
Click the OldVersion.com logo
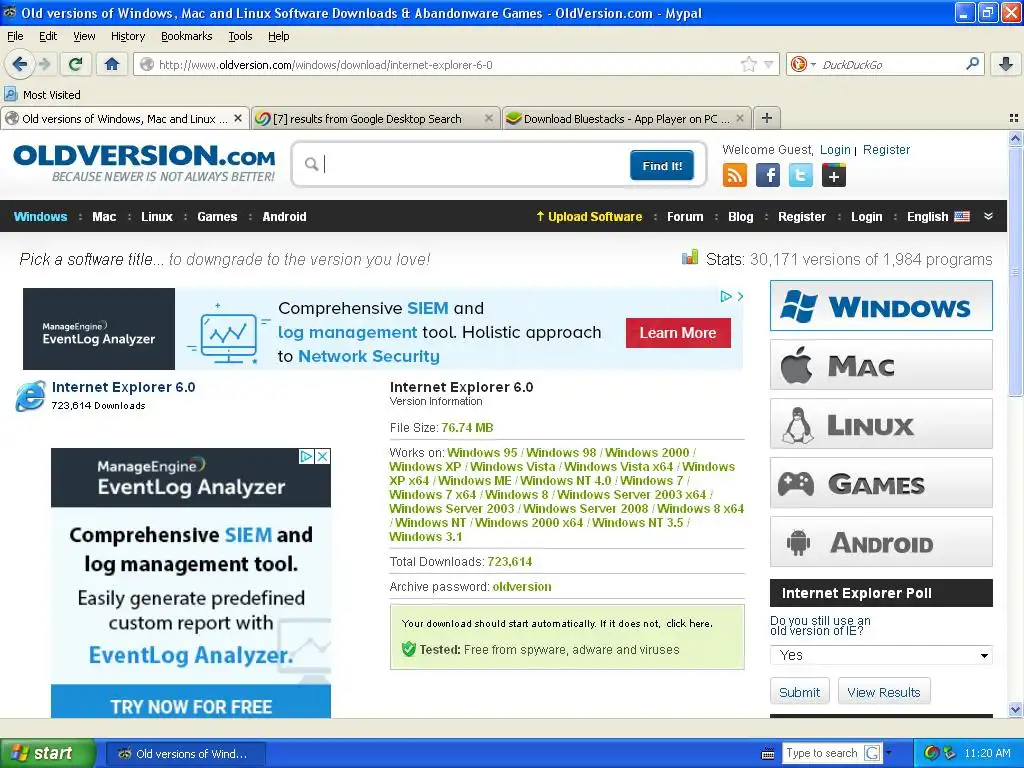point(144,163)
